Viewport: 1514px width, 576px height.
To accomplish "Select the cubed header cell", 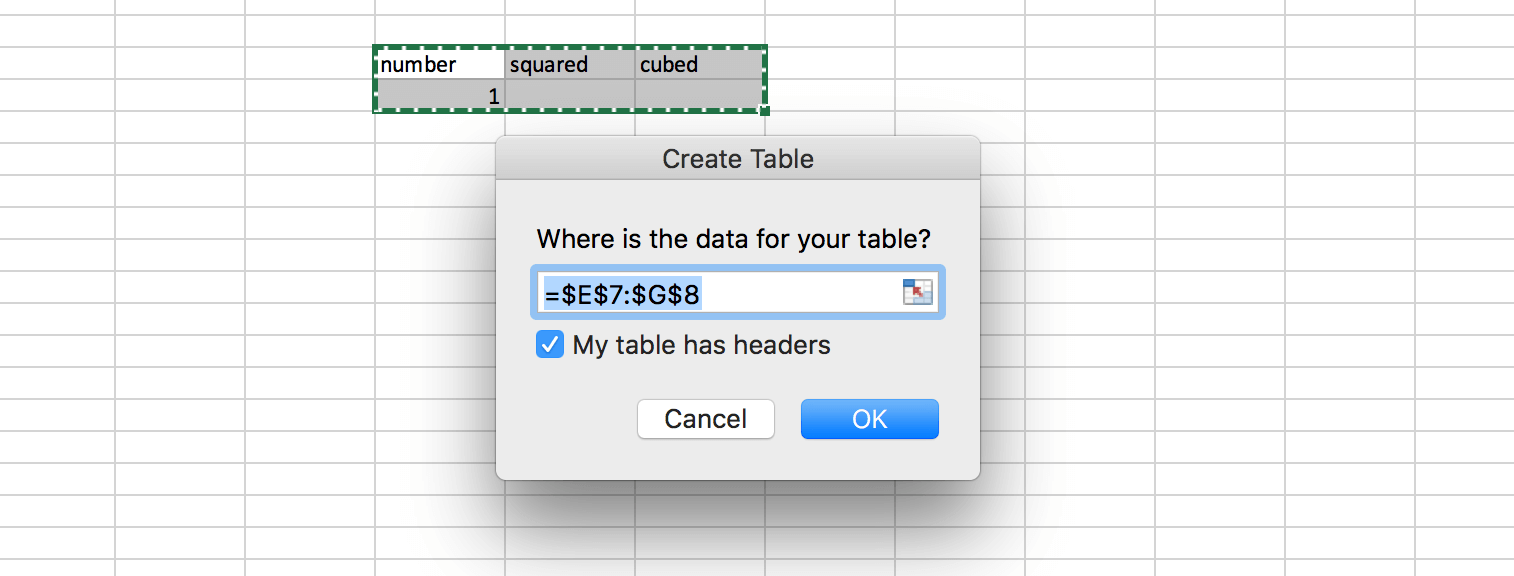I will tap(700, 64).
